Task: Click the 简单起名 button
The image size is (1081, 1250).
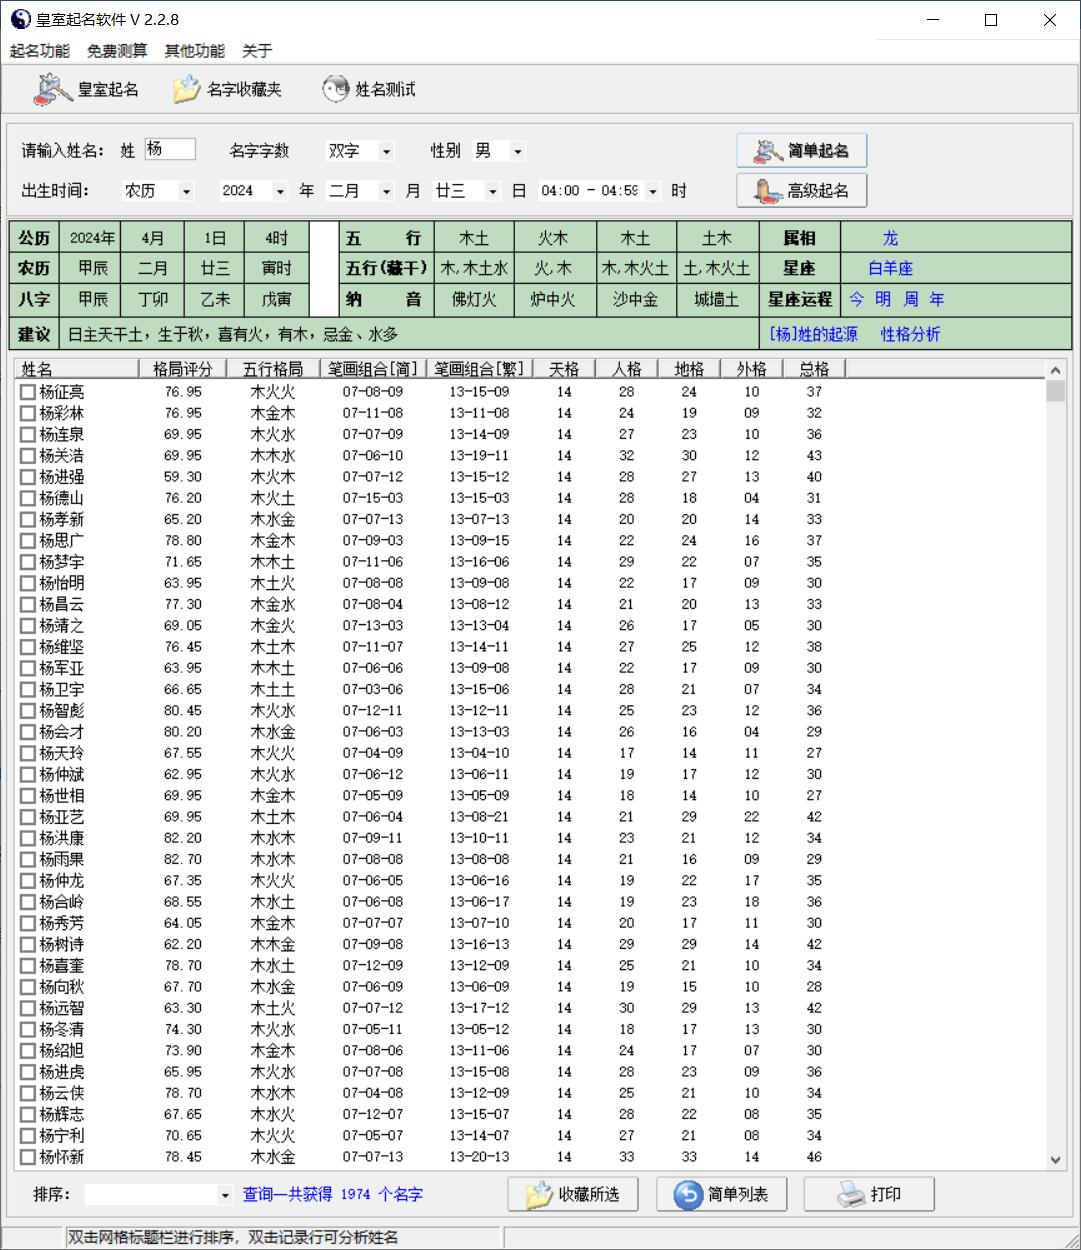Action: 801,151
